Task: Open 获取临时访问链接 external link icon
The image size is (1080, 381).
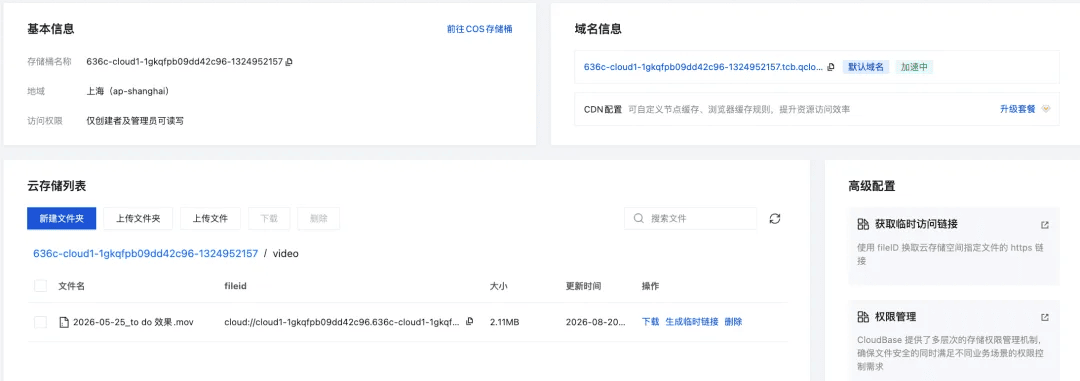Action: (1045, 225)
